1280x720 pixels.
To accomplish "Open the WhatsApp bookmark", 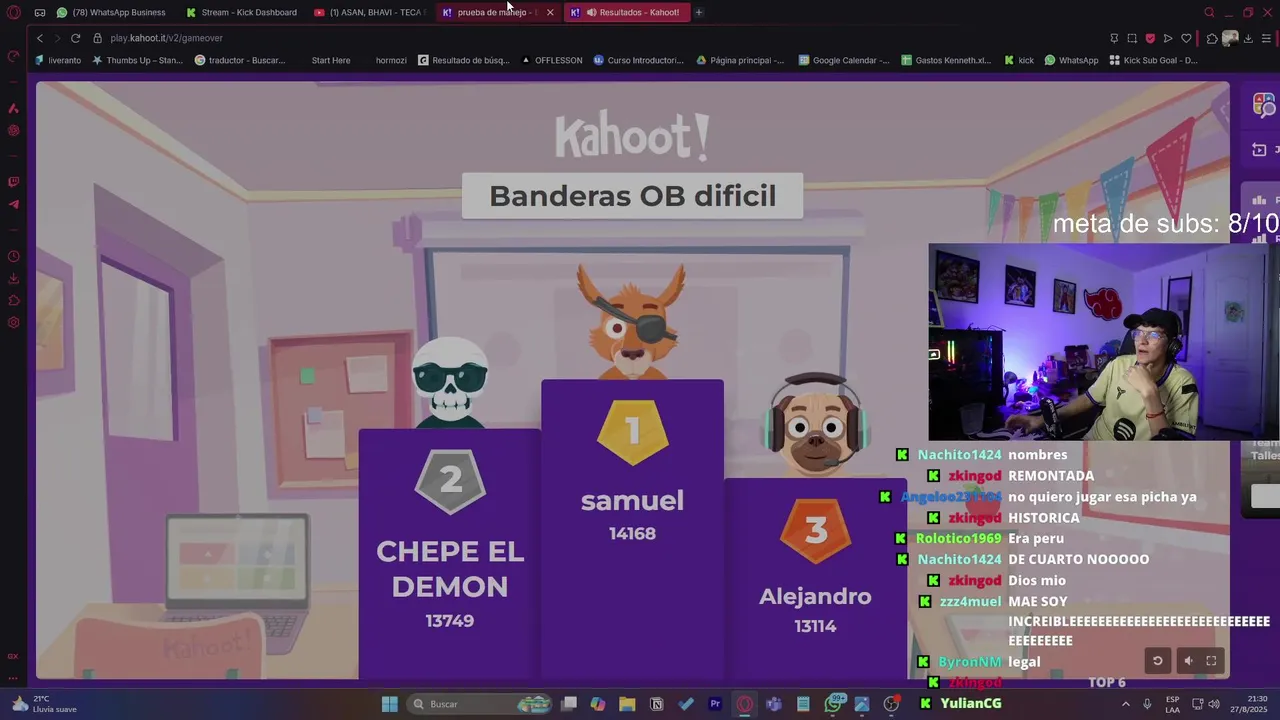I will tap(1071, 60).
